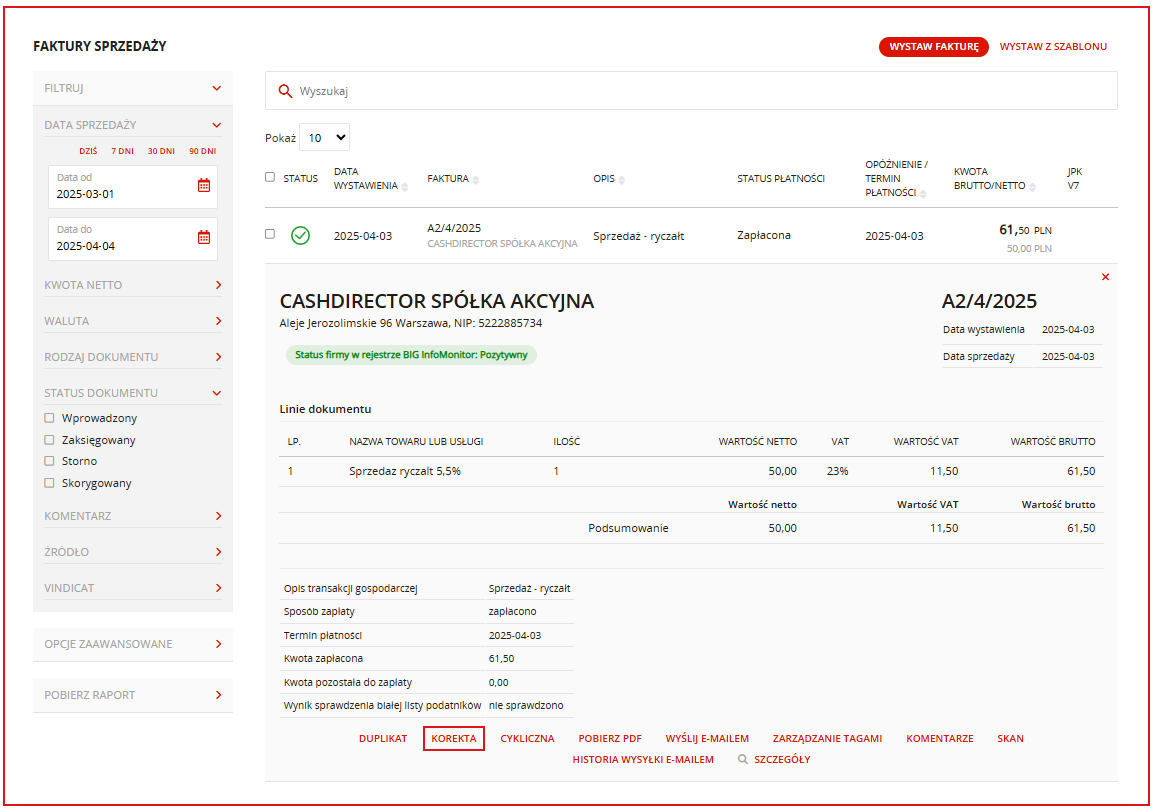Select the 30 dni date range
Image resolution: width=1154 pixels, height=812 pixels.
[161, 151]
